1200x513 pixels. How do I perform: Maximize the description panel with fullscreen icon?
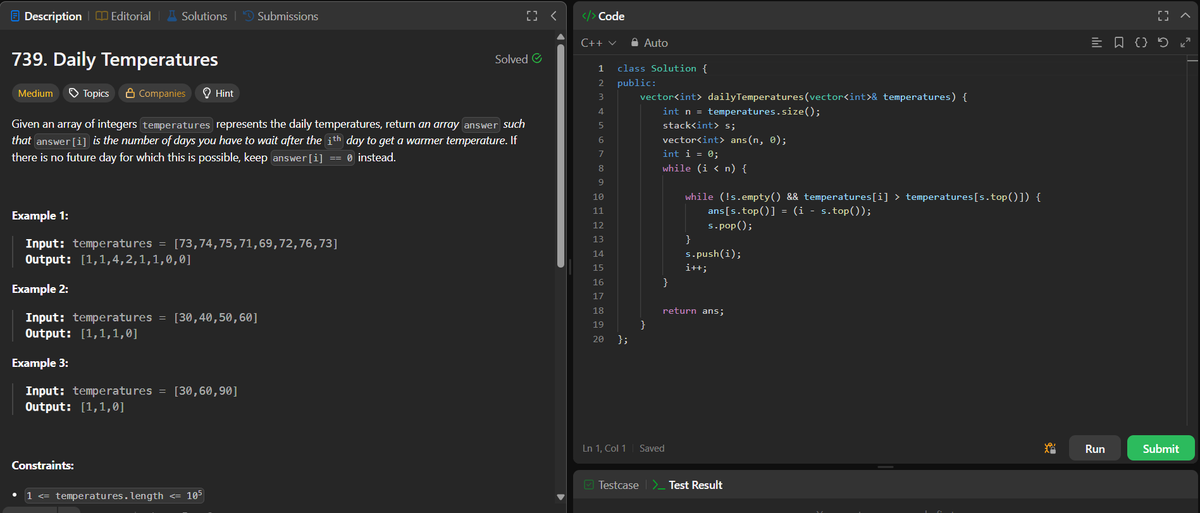531,16
